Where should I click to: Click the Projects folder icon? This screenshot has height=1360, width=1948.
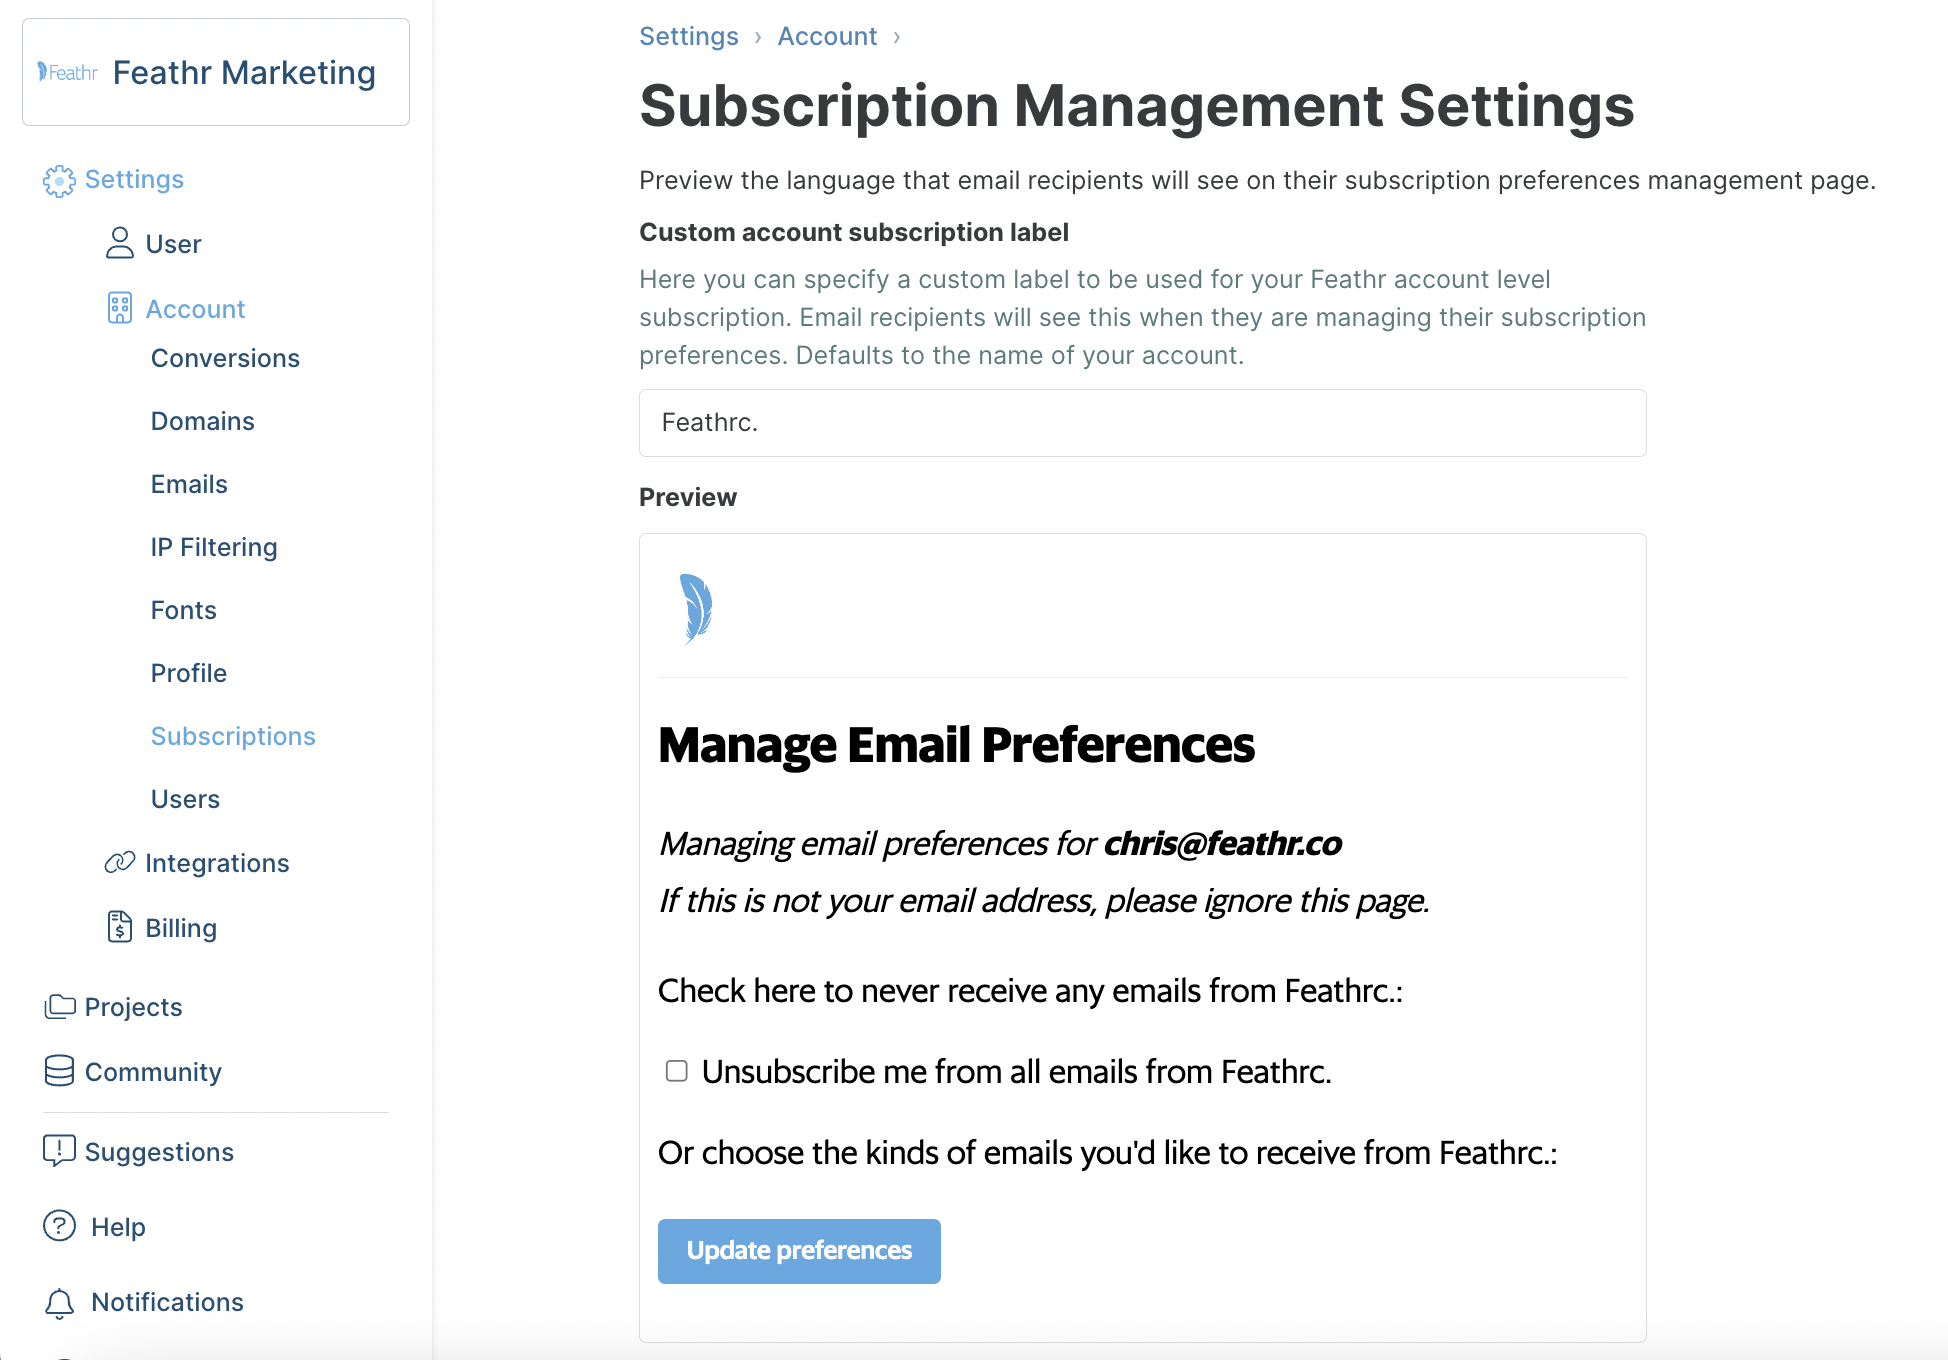pos(60,1006)
